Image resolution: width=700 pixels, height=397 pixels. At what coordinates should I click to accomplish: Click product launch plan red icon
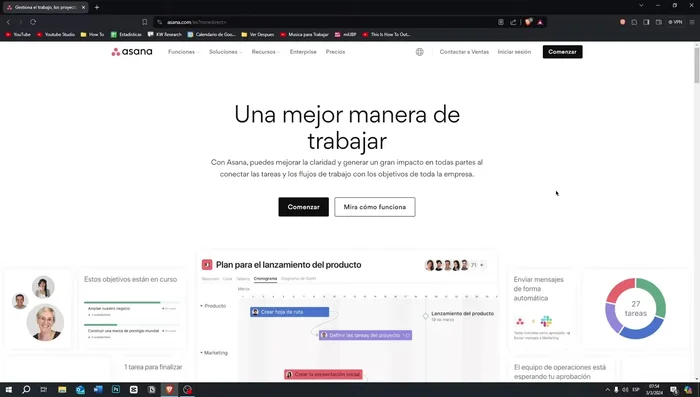pyautogui.click(x=207, y=265)
